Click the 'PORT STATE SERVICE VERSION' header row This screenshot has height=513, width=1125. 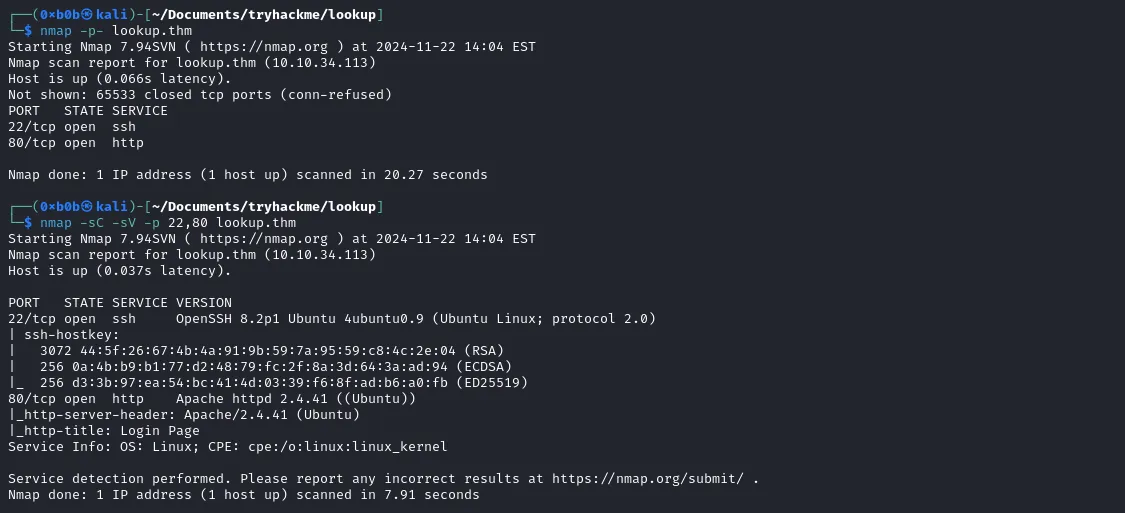point(120,302)
